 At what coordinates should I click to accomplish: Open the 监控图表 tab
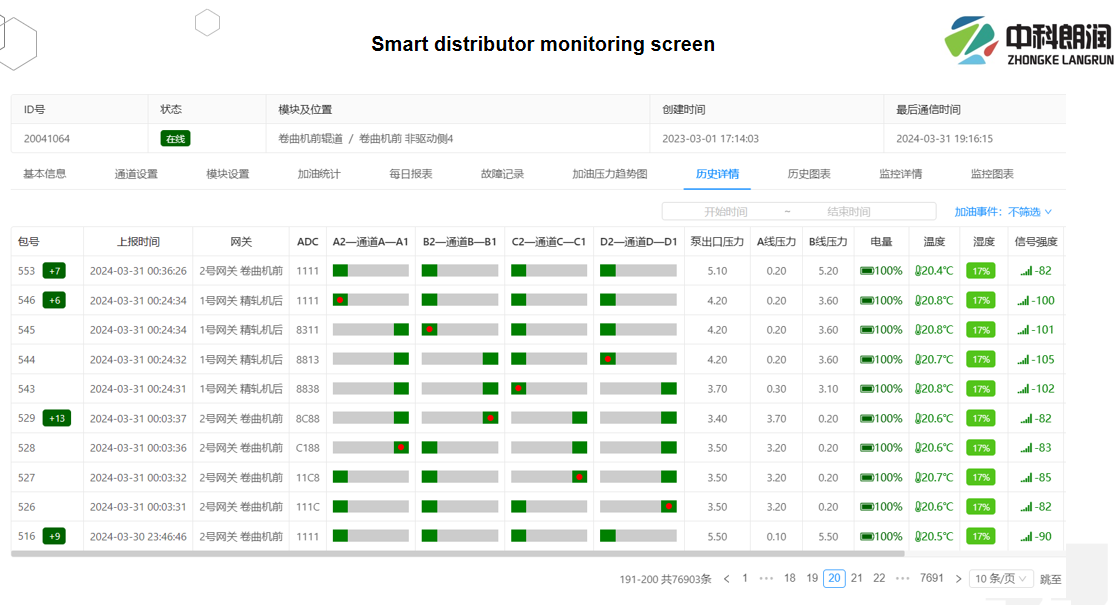[991, 174]
